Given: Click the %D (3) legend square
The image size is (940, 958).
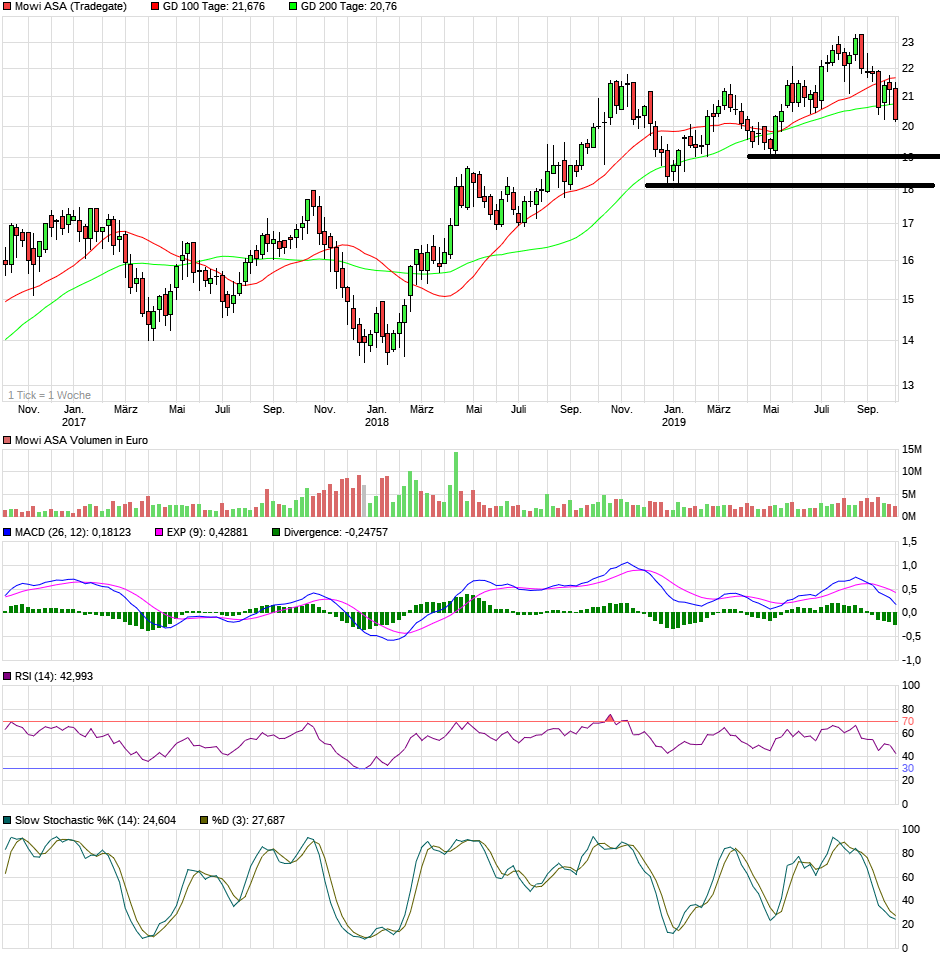Looking at the screenshot, I should pyautogui.click(x=205, y=820).
